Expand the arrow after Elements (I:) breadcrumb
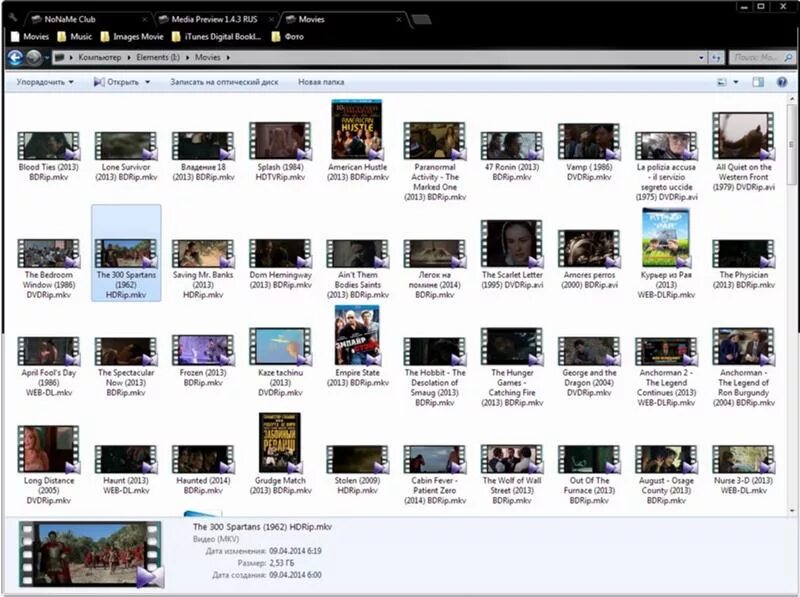The image size is (800, 597). click(188, 58)
